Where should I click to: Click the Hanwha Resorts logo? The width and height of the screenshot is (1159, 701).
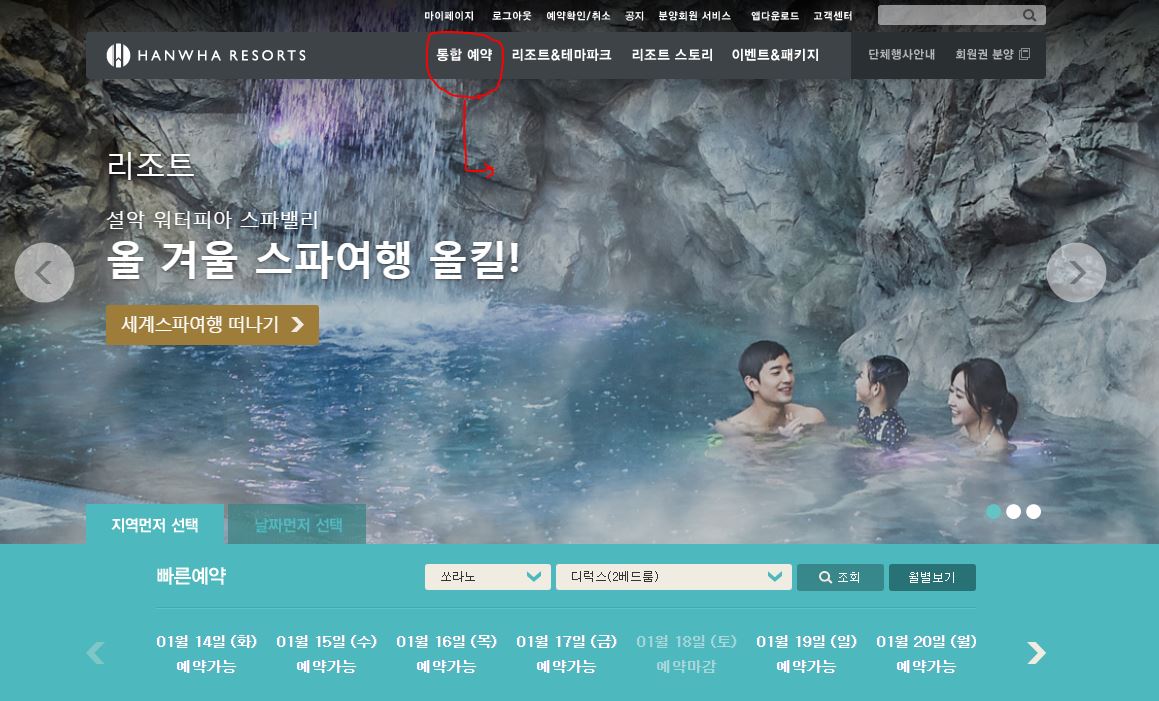pos(206,55)
